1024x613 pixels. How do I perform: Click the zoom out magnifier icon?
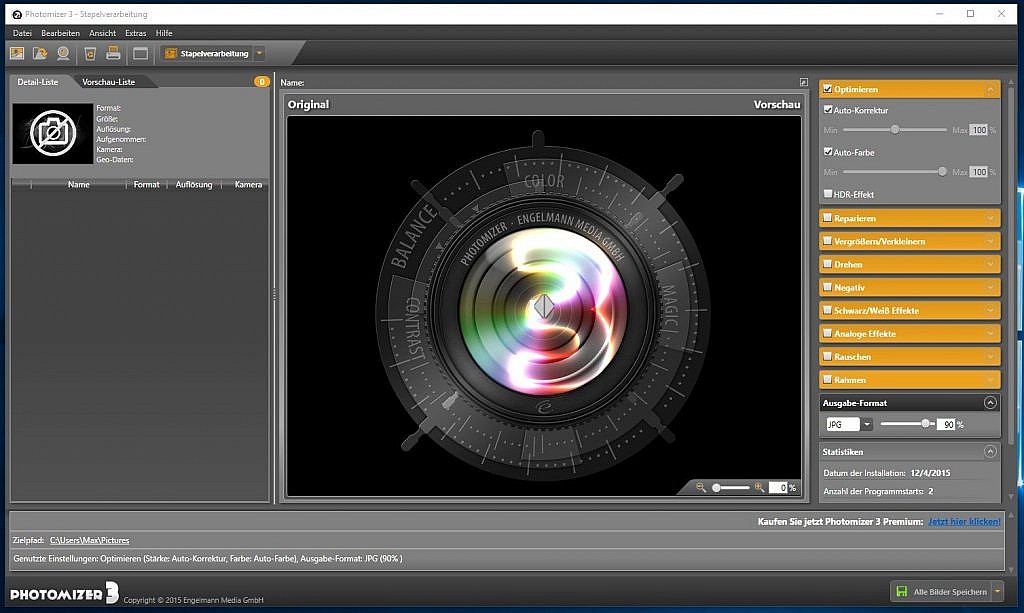click(x=701, y=488)
